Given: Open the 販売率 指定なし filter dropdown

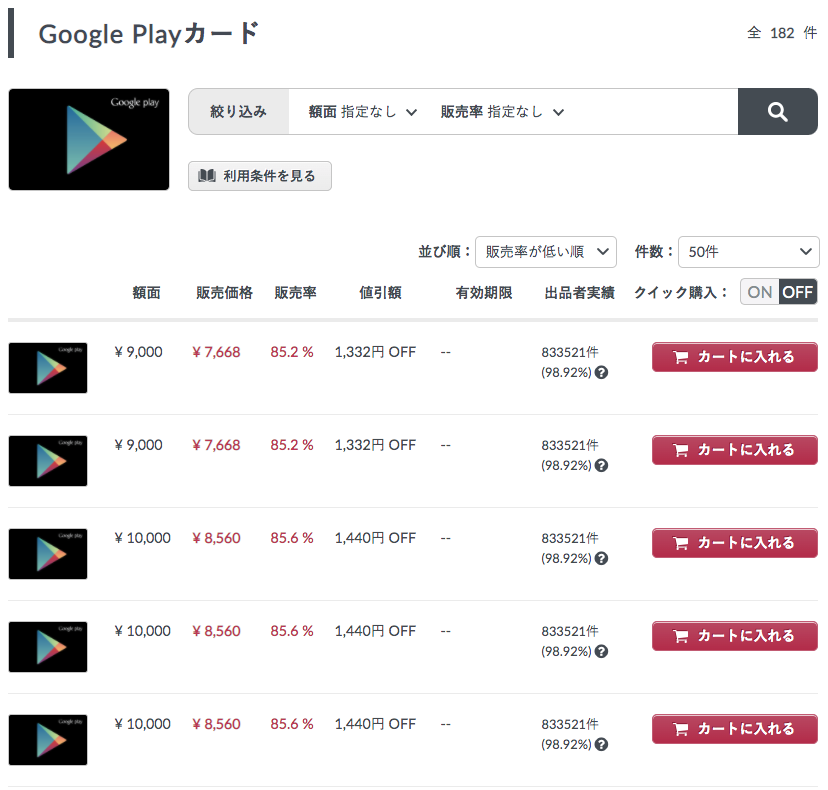Looking at the screenshot, I should point(502,112).
